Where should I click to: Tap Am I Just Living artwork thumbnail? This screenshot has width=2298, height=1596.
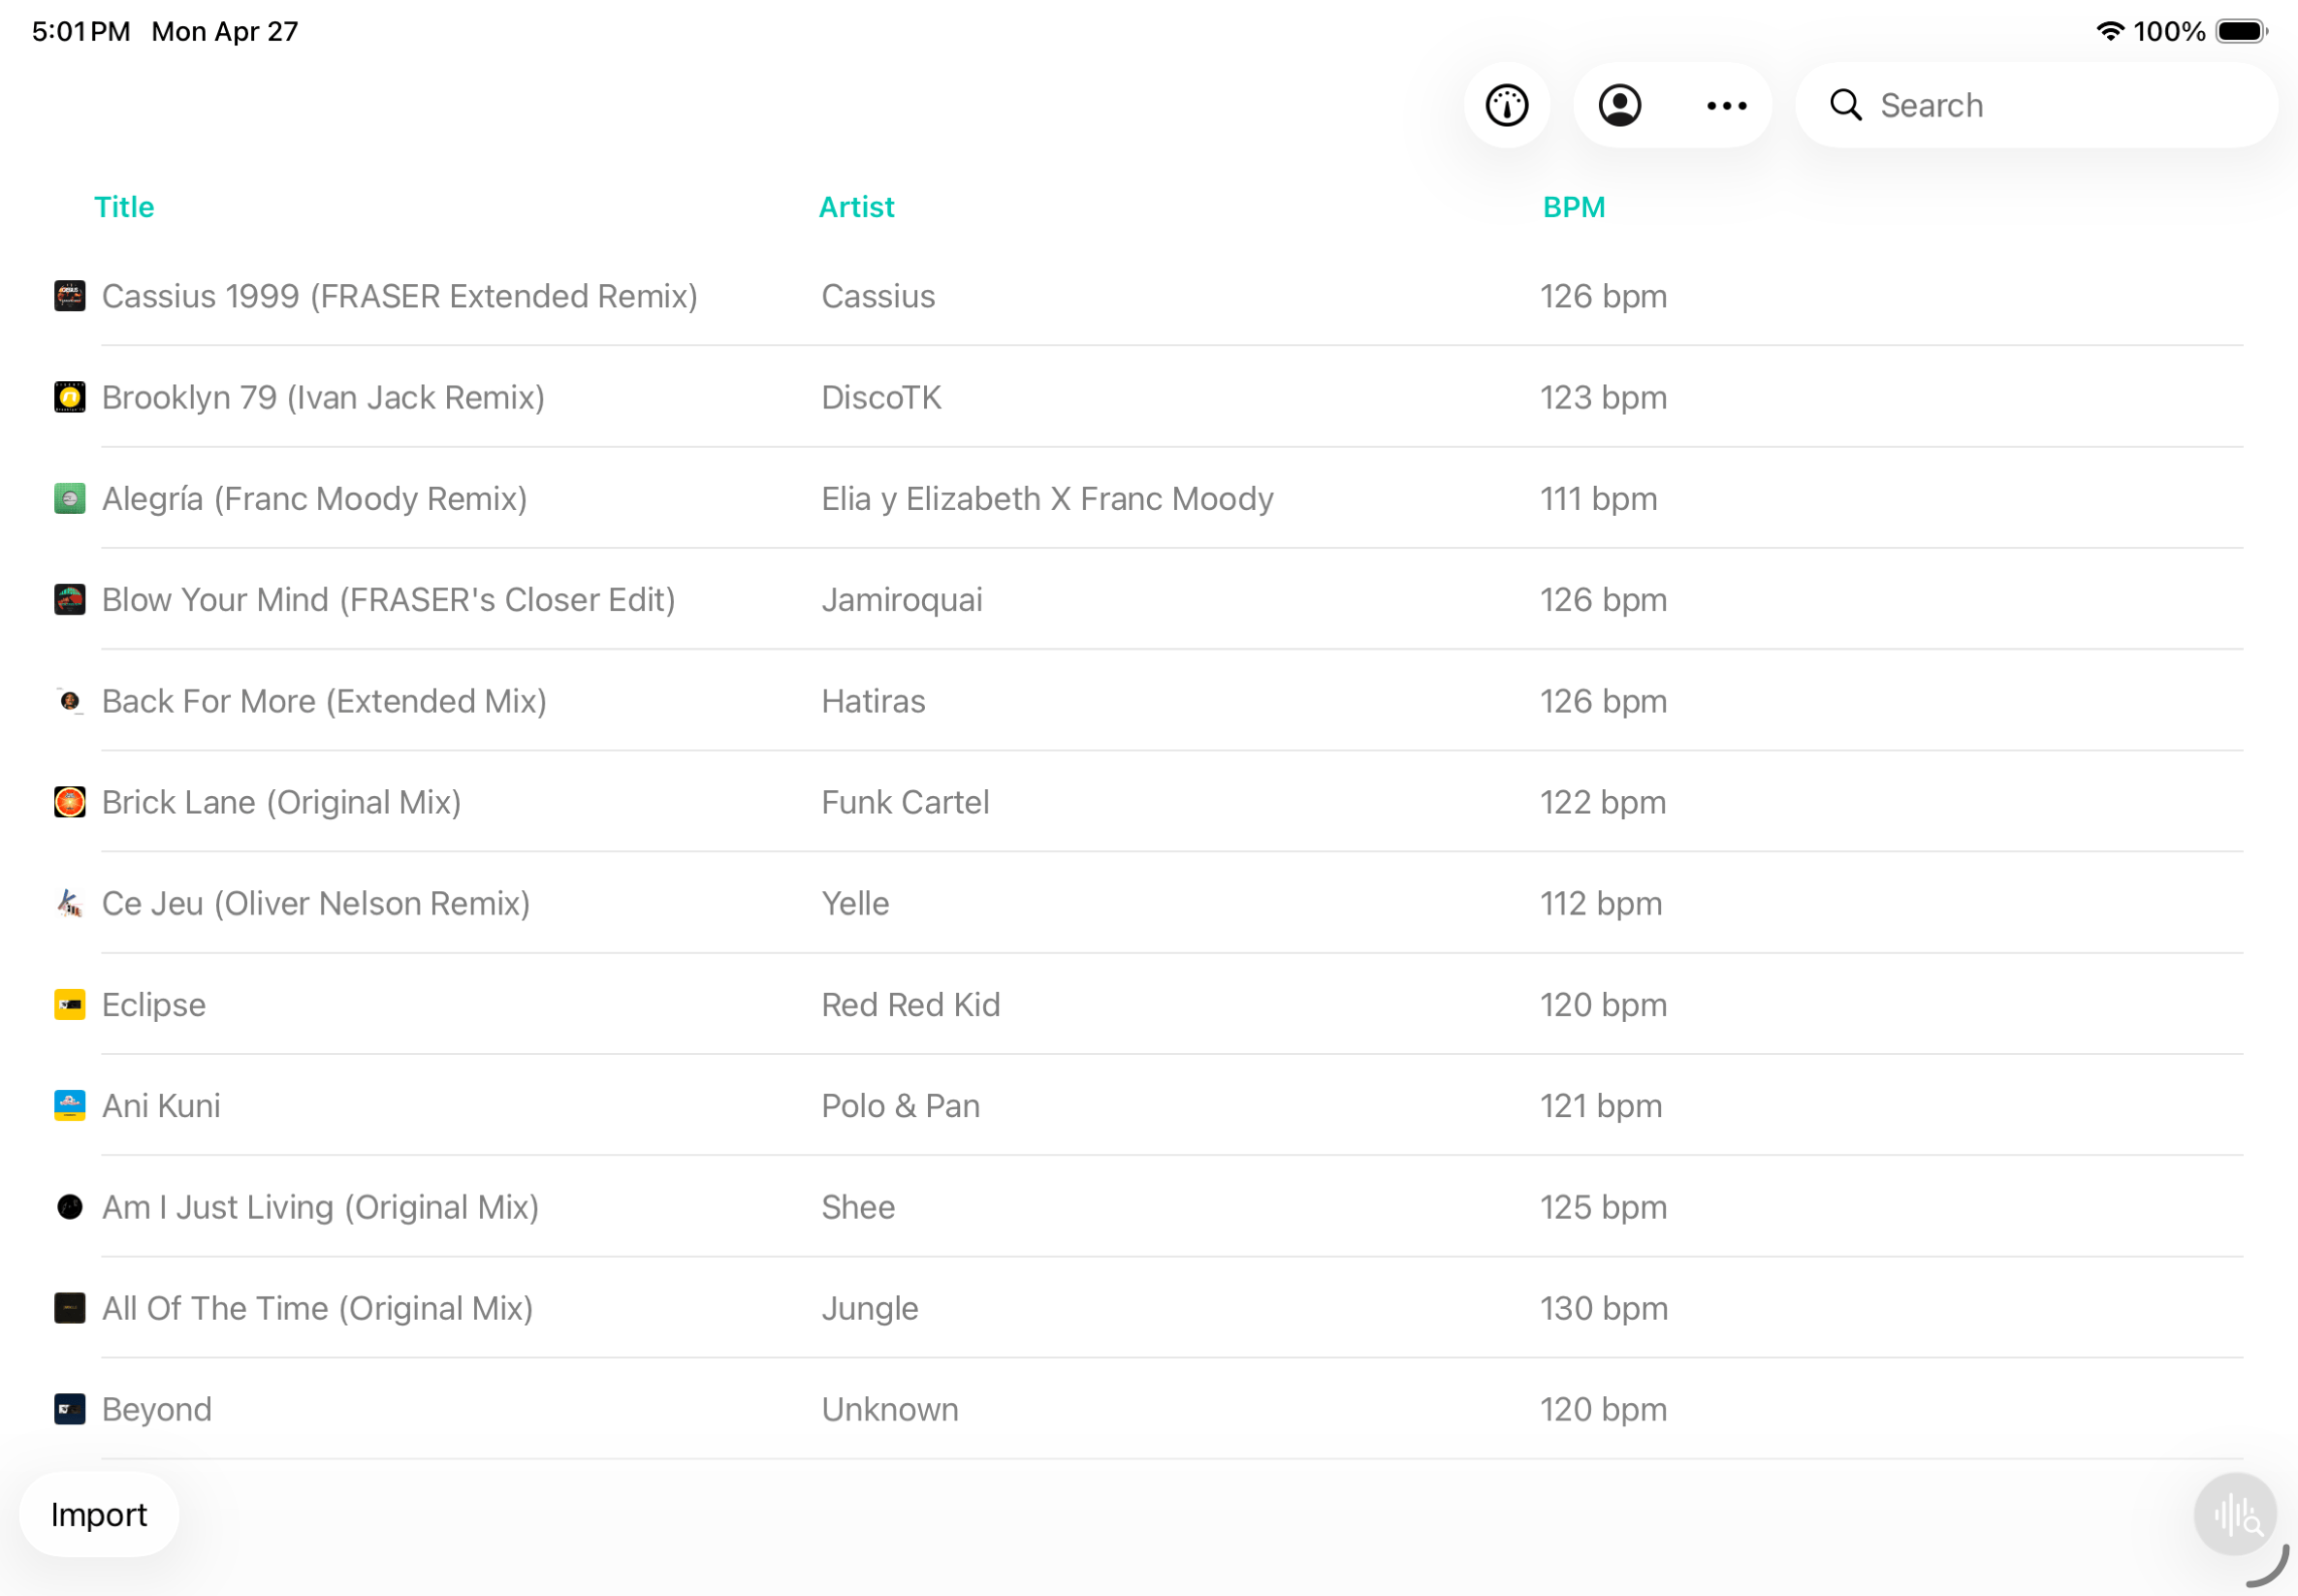70,1207
